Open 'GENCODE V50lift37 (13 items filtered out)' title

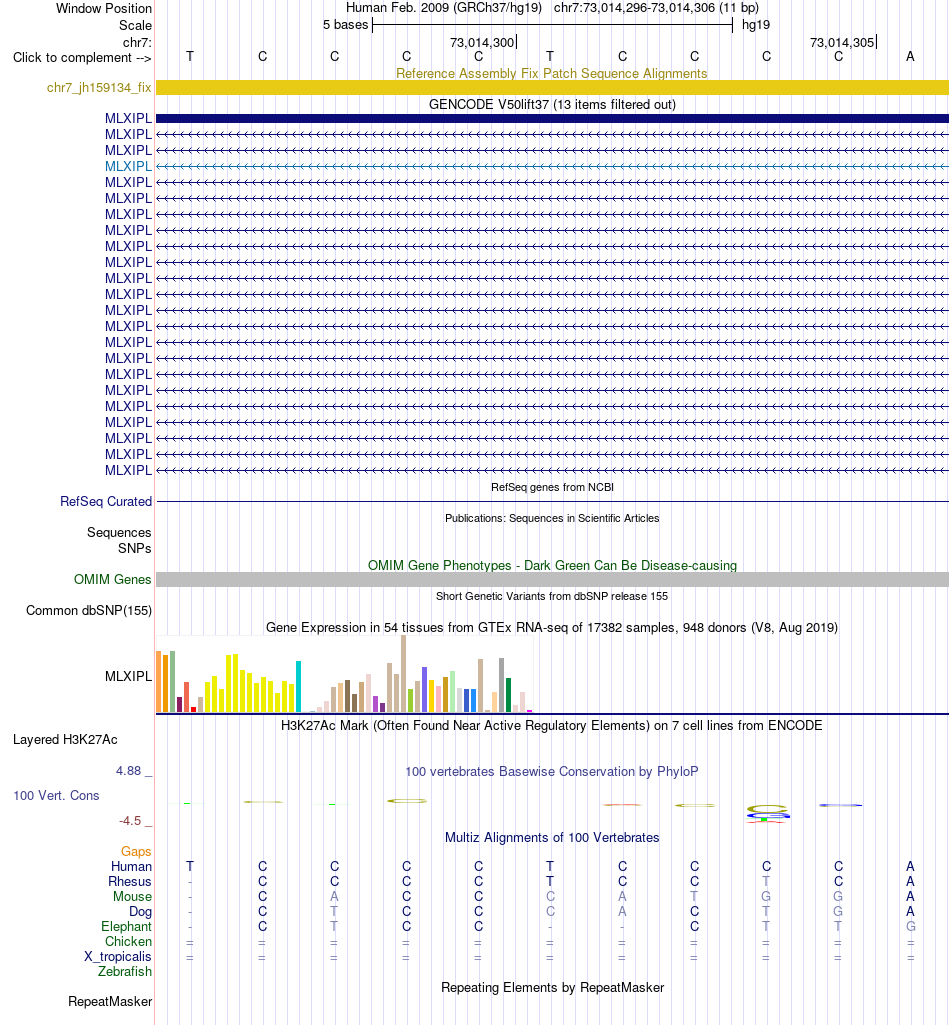pyautogui.click(x=552, y=105)
